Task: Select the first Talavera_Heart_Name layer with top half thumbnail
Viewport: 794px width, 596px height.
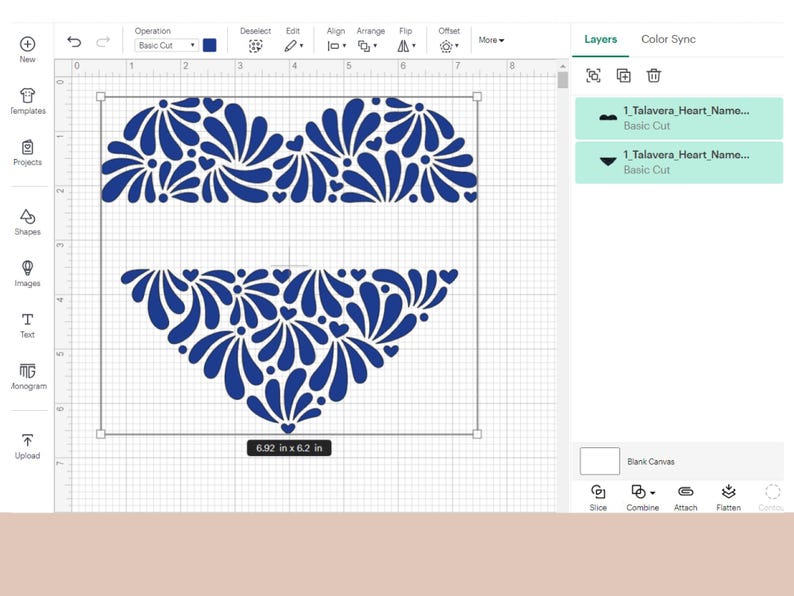Action: [679, 118]
